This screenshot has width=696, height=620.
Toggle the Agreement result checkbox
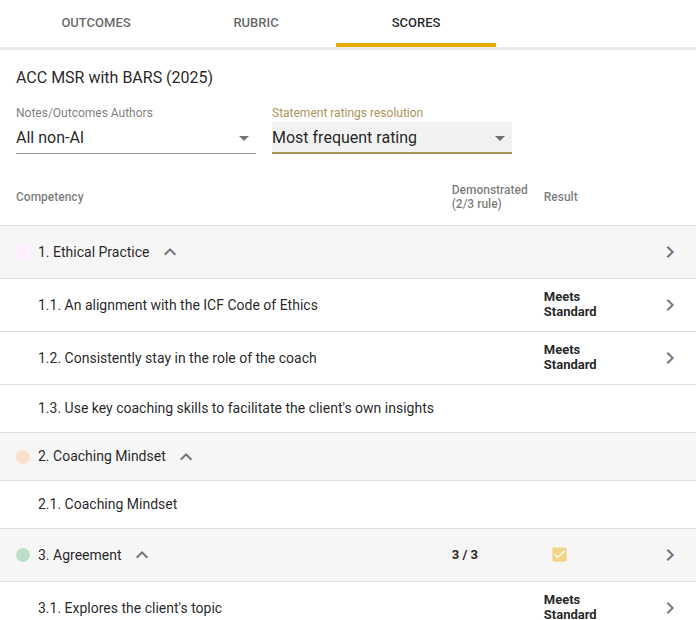559,555
